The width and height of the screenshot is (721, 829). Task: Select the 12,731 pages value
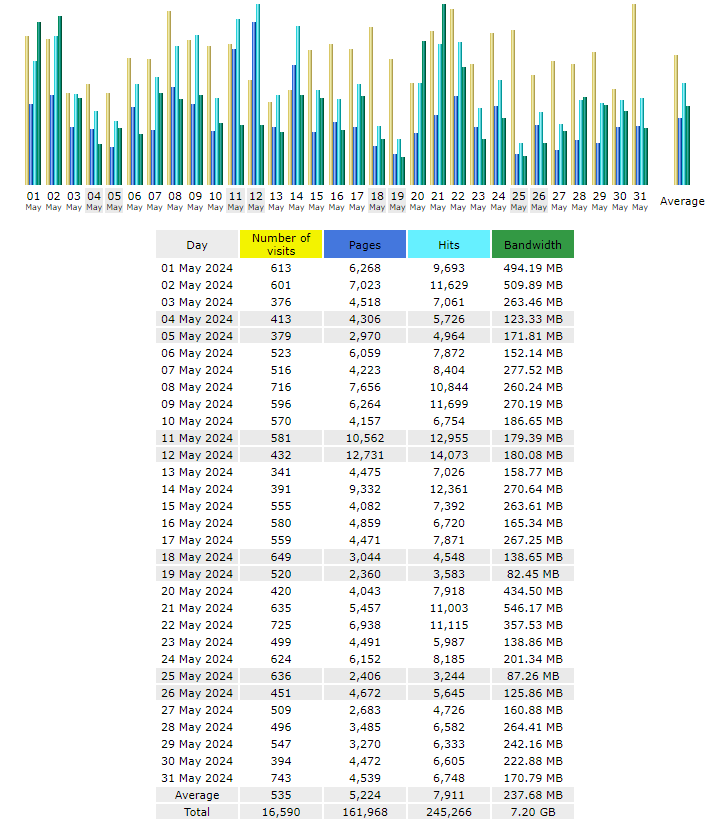pyautogui.click(x=364, y=455)
